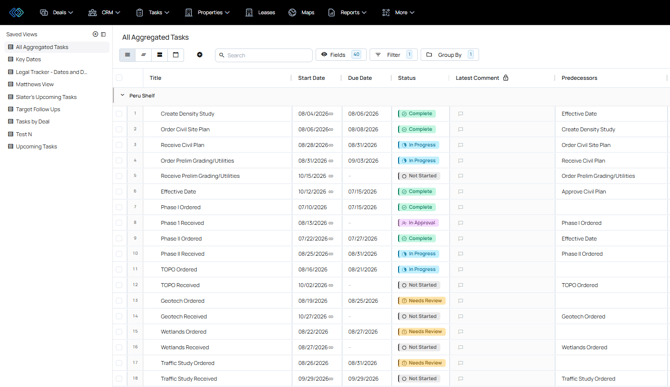Image resolution: width=670 pixels, height=387 pixels.
Task: Open comment icon for Traffic Study Received
Action: pos(460,378)
